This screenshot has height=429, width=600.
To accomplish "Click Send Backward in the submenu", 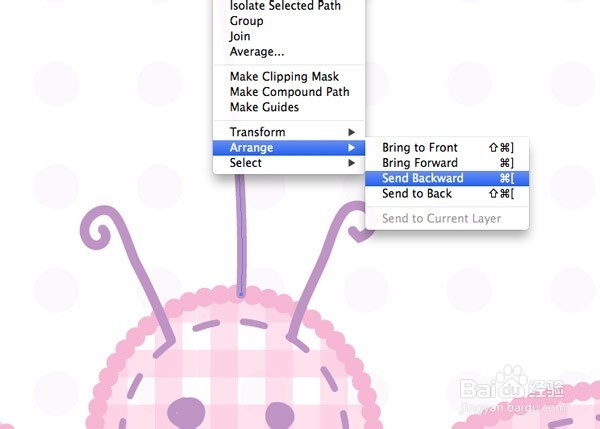I will 447,178.
